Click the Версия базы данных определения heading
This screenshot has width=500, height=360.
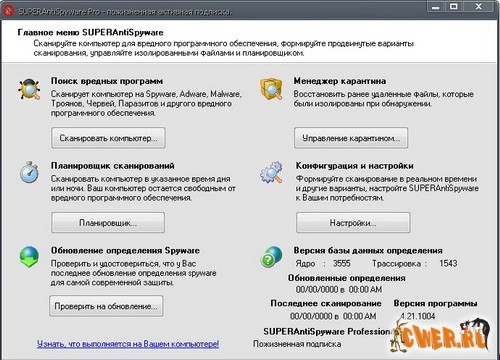coord(368,250)
